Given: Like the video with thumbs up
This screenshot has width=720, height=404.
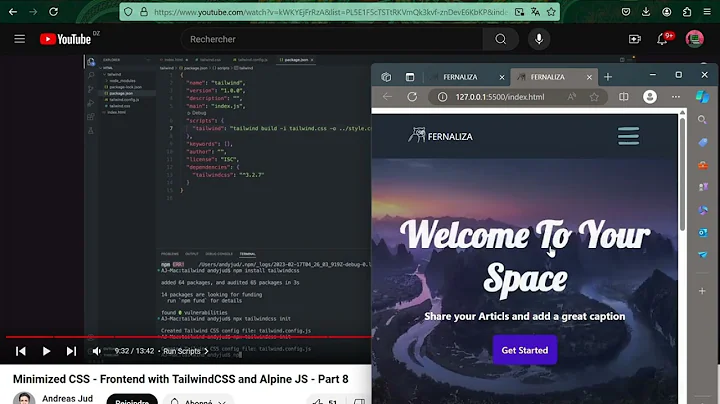Looking at the screenshot, I should pyautogui.click(x=318, y=402).
